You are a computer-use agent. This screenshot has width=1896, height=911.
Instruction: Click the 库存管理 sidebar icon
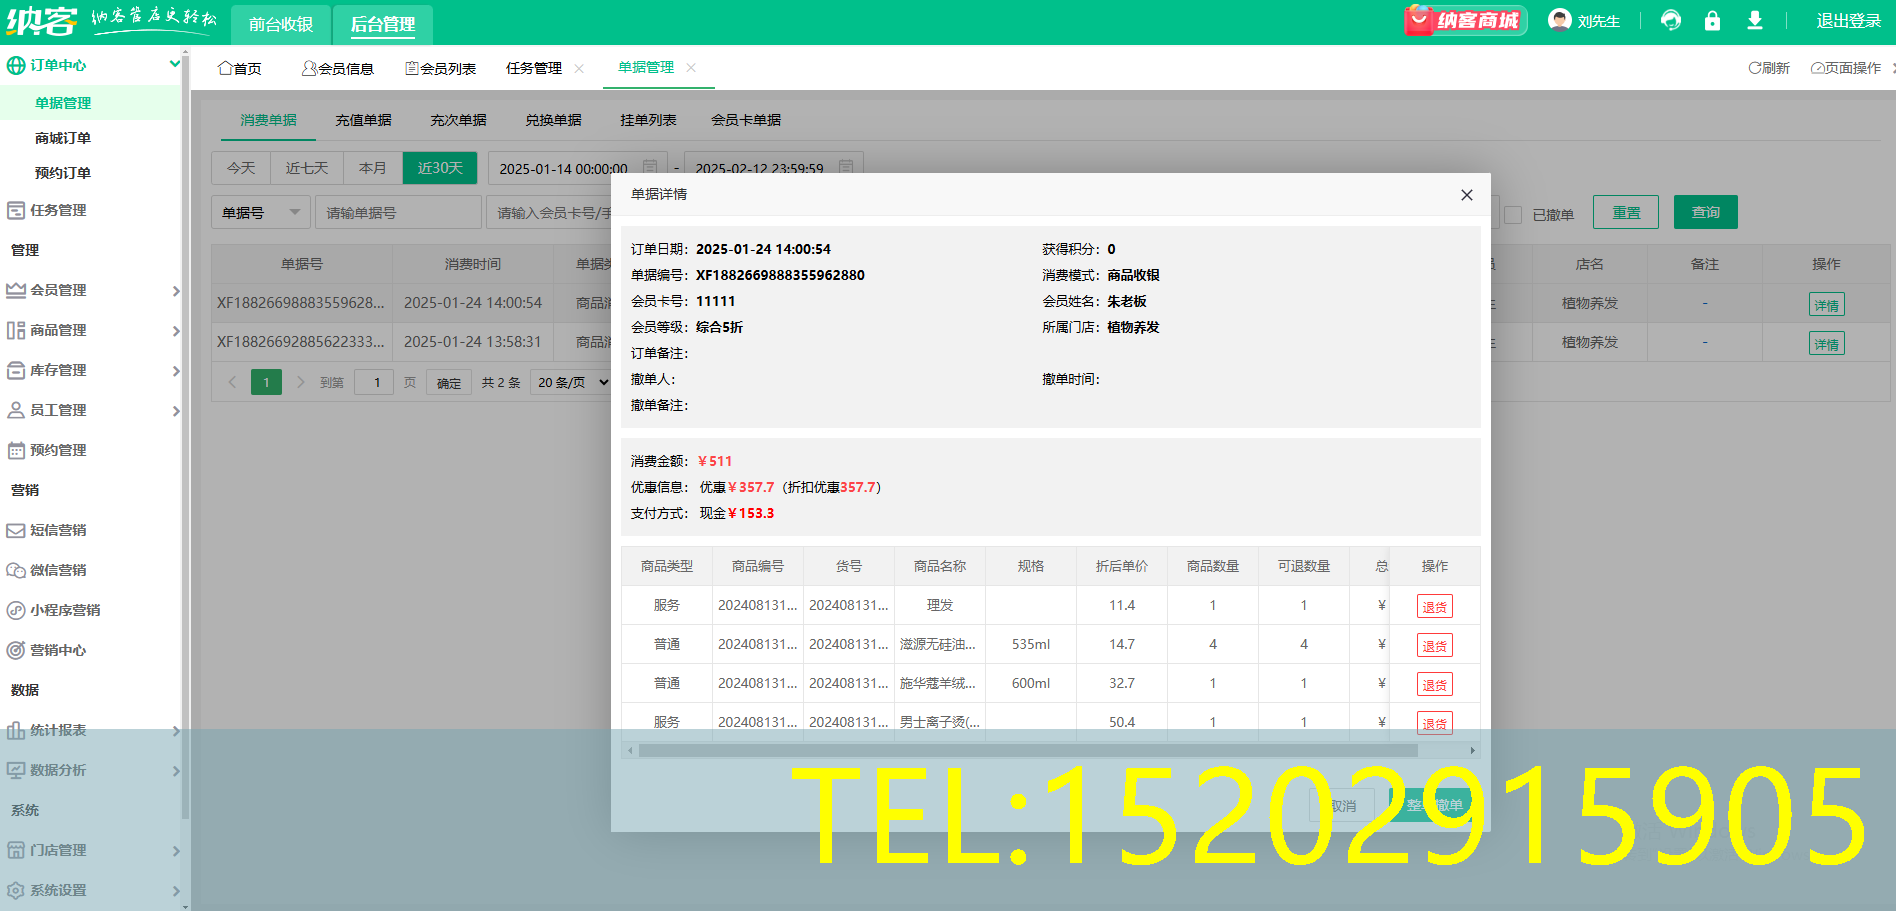16,370
